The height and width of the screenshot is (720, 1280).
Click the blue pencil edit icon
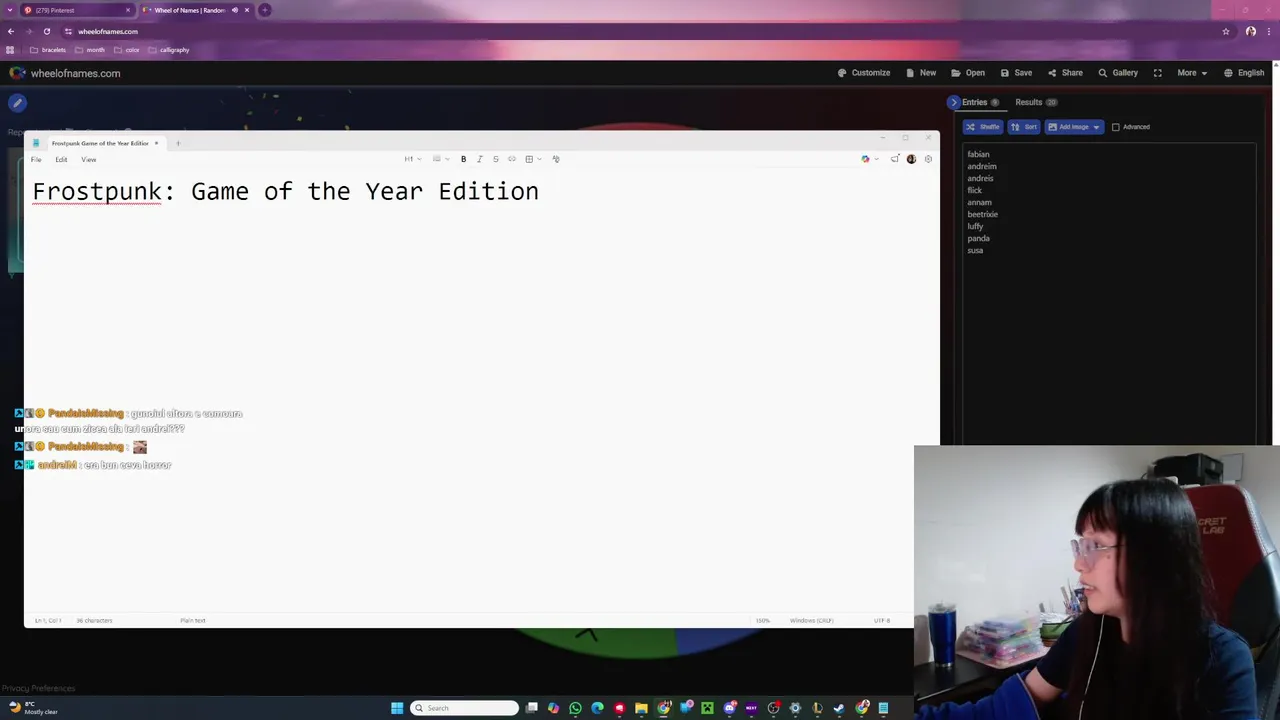coord(17,103)
